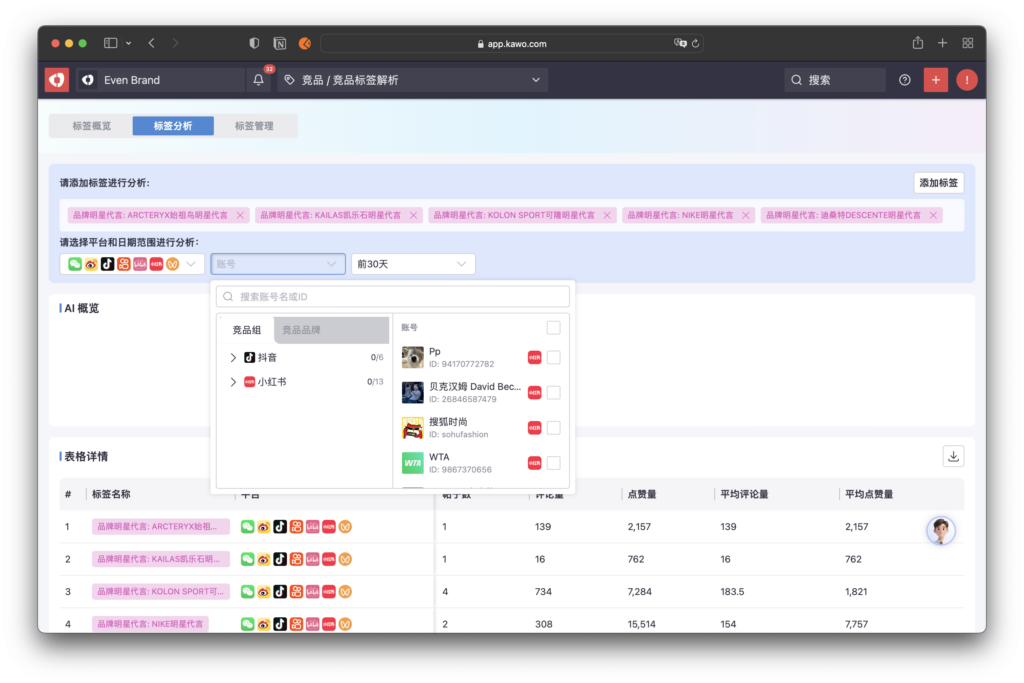Screen dimensions: 1024x683
Task: Click the 搜索账号名或ID search field
Action: point(393,297)
